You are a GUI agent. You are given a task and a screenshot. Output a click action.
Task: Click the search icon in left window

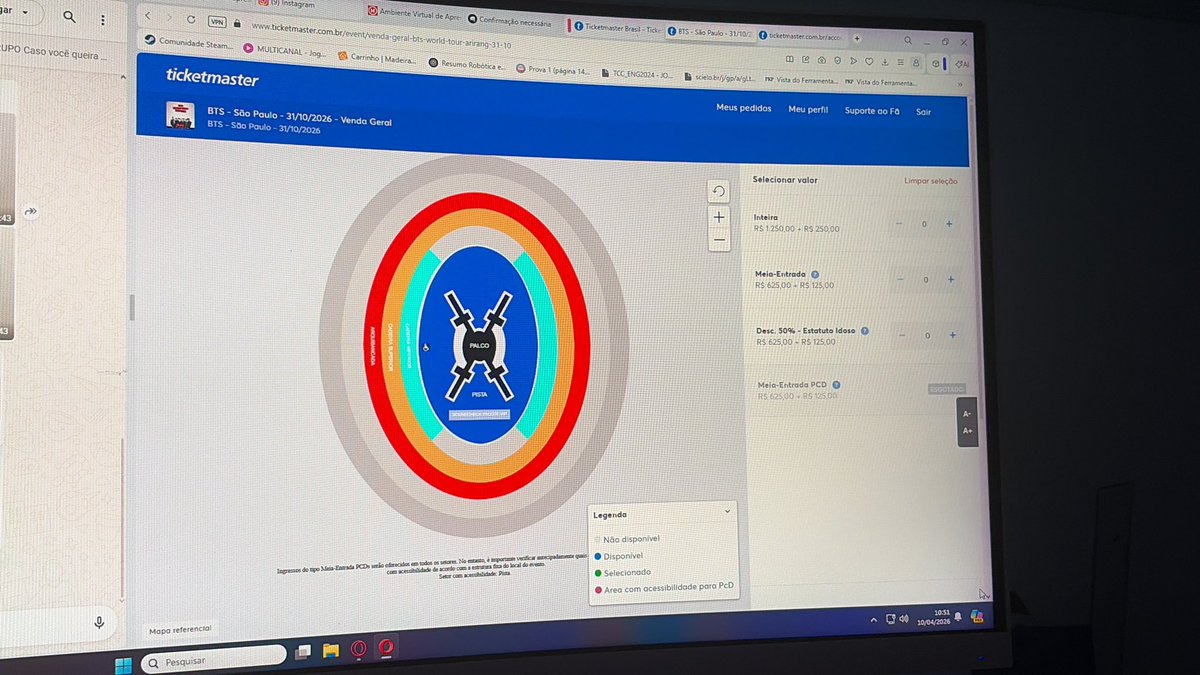(69, 17)
